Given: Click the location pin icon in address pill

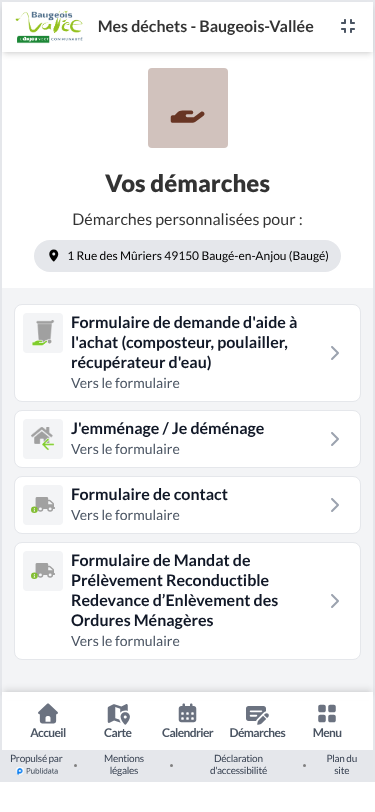Looking at the screenshot, I should click(x=53, y=256).
